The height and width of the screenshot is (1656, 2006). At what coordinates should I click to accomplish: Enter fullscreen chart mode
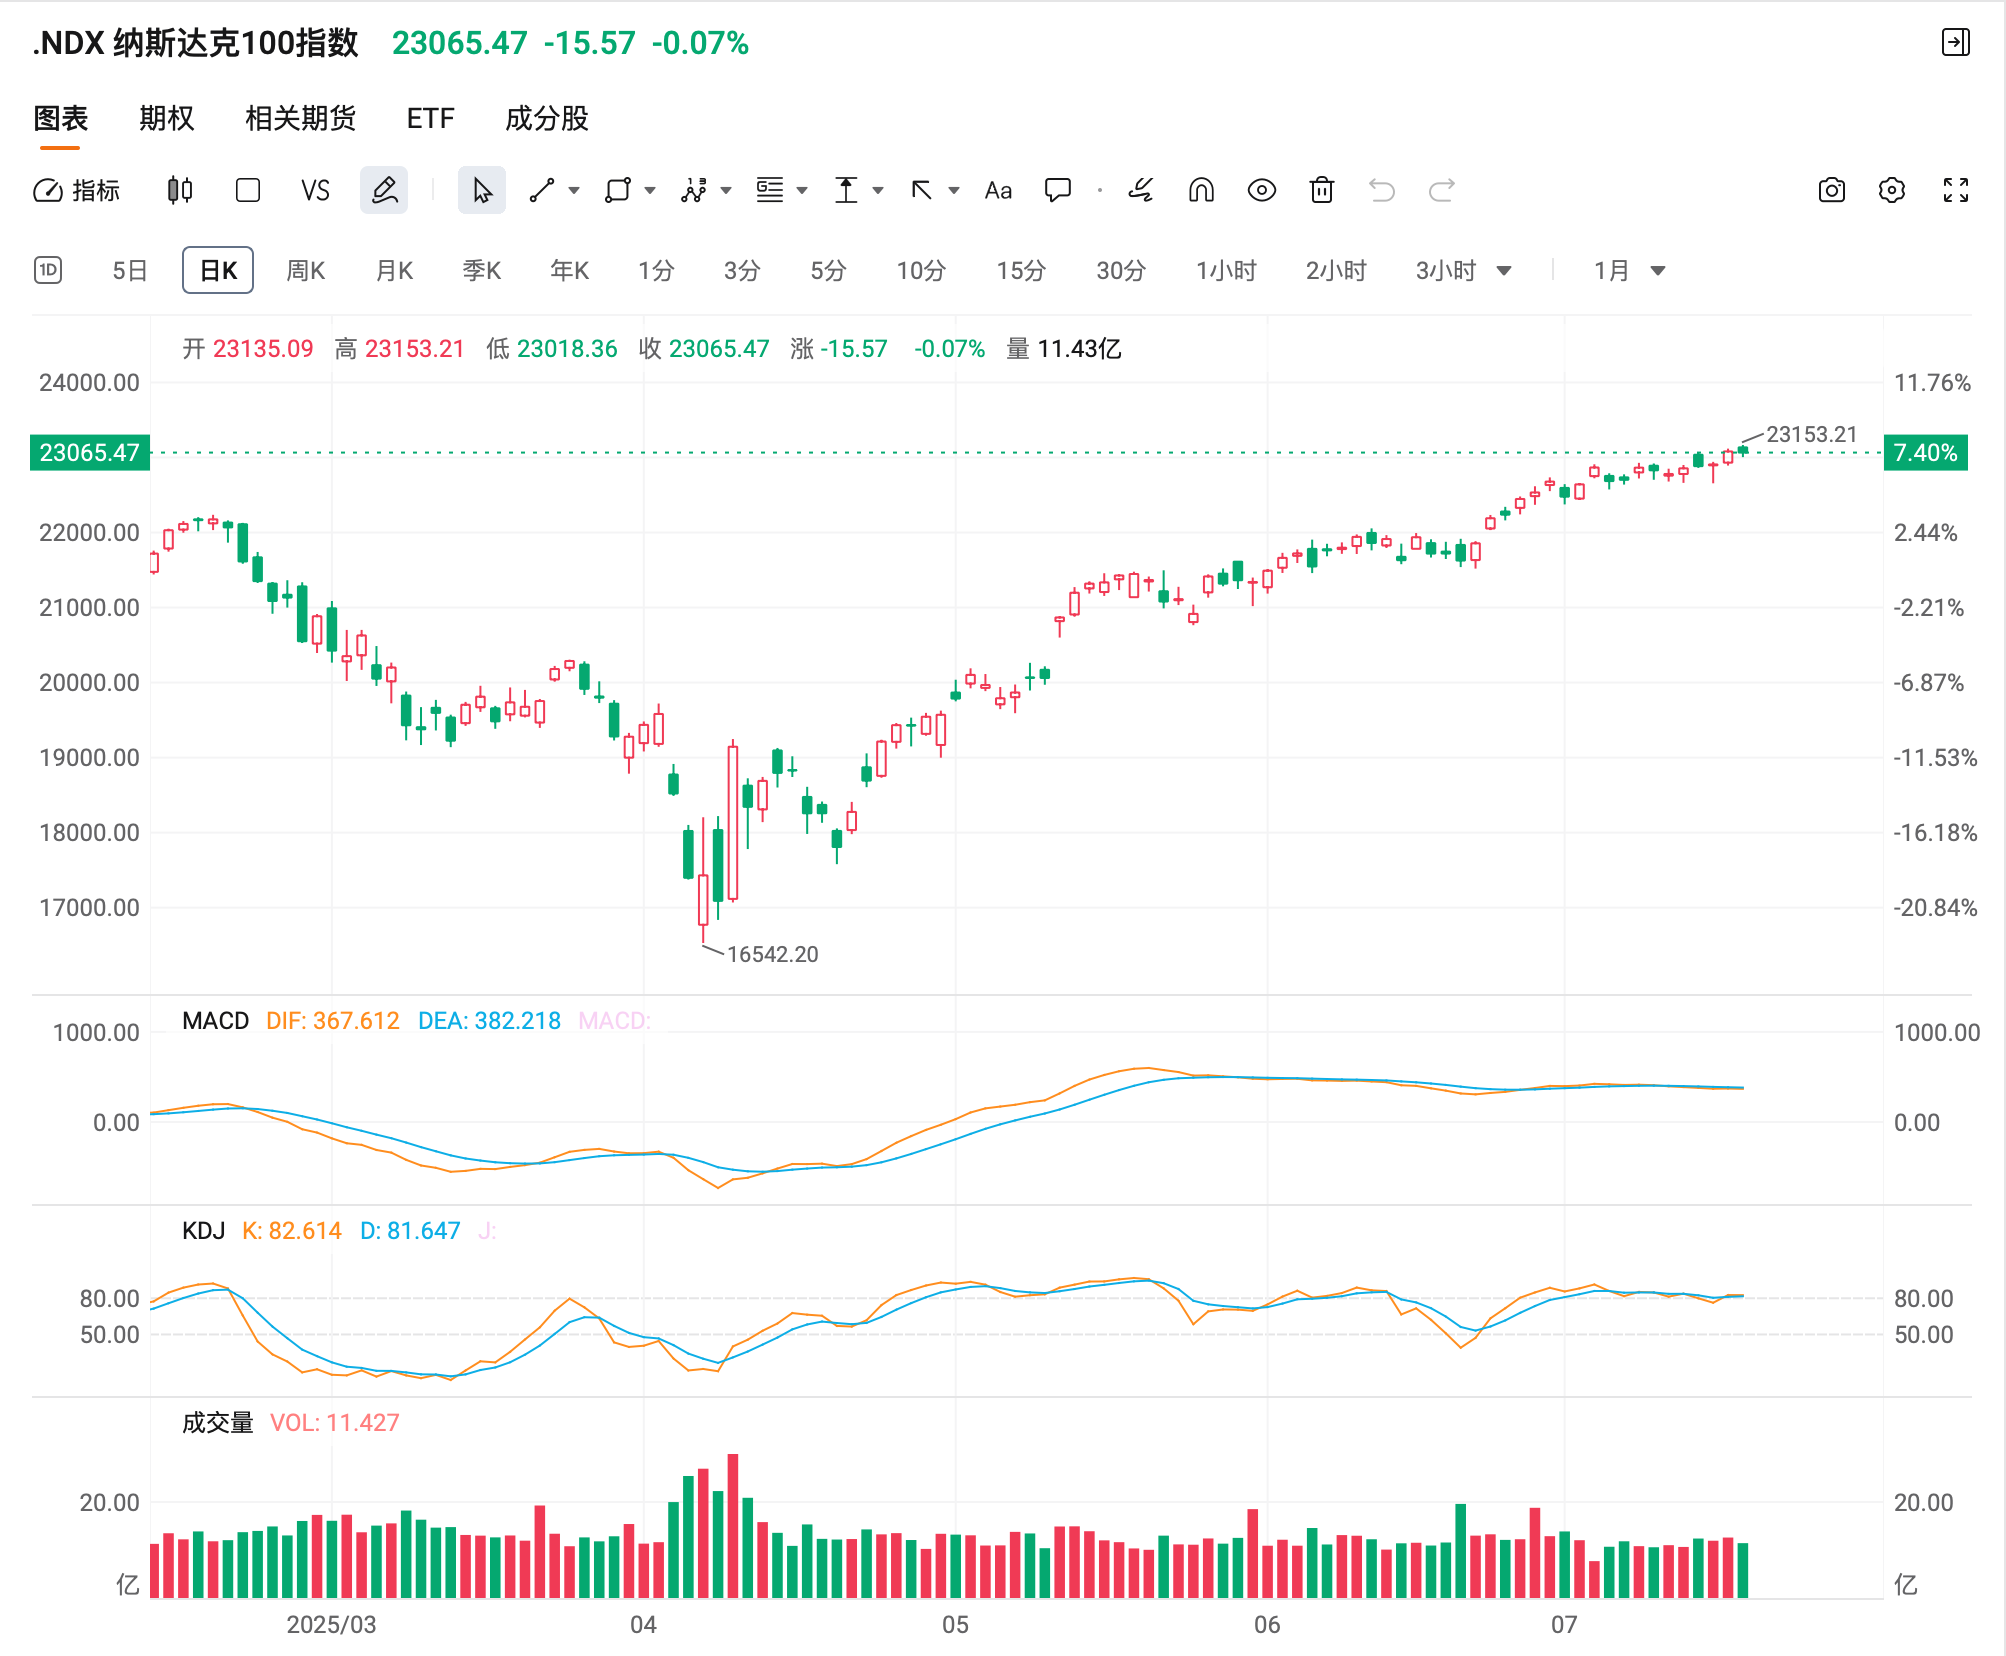coord(1956,190)
